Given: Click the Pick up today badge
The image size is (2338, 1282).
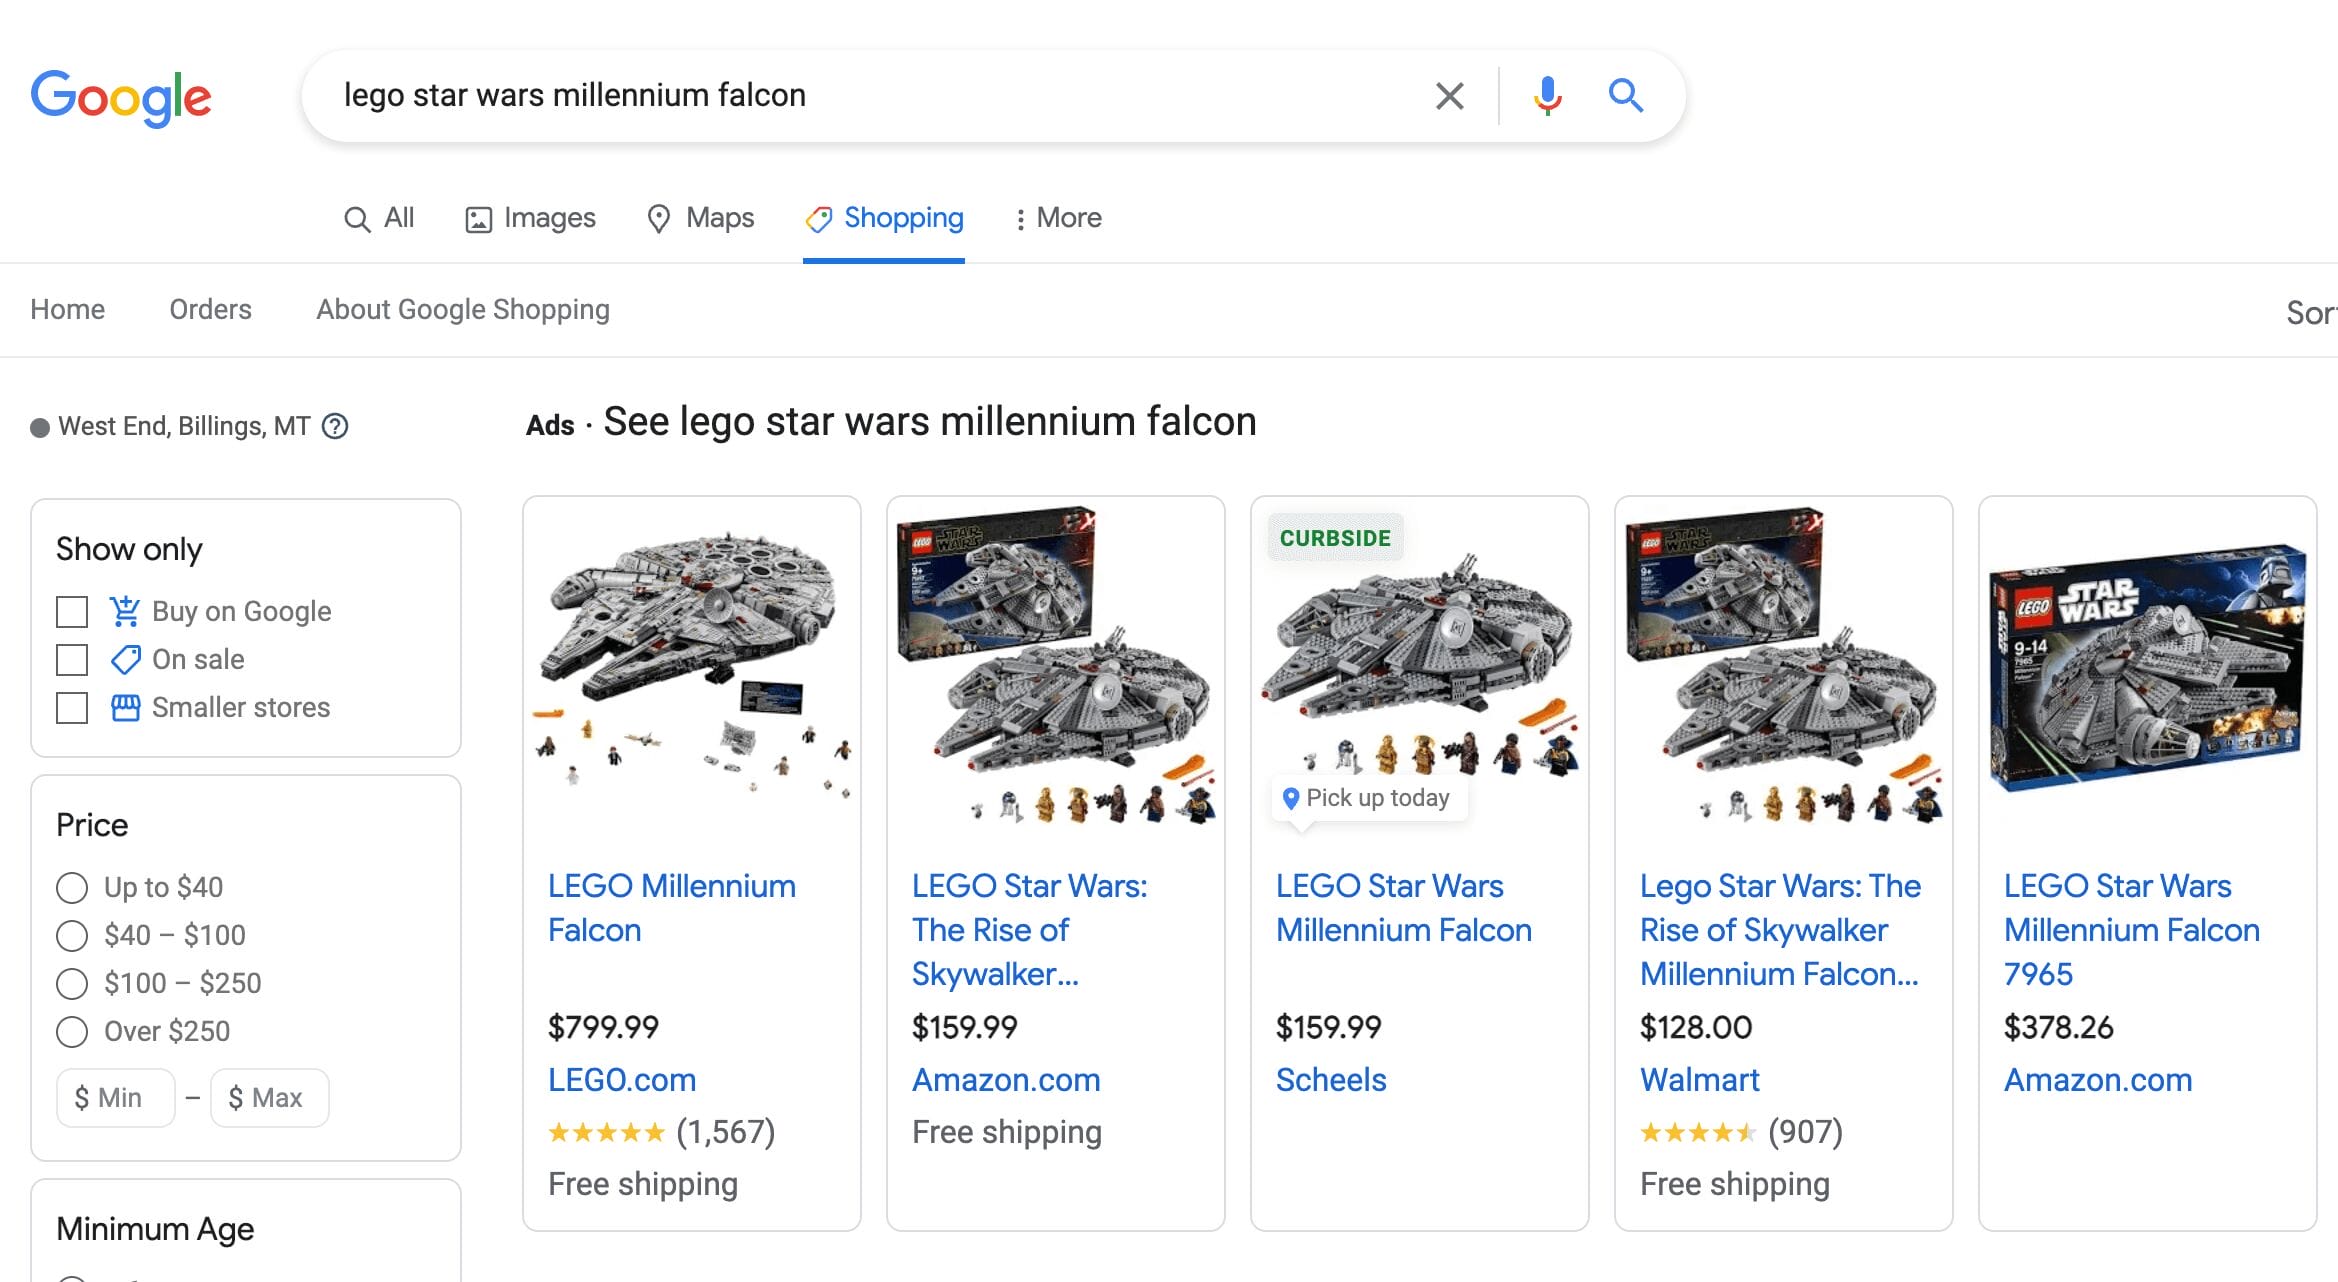Looking at the screenshot, I should (1366, 798).
